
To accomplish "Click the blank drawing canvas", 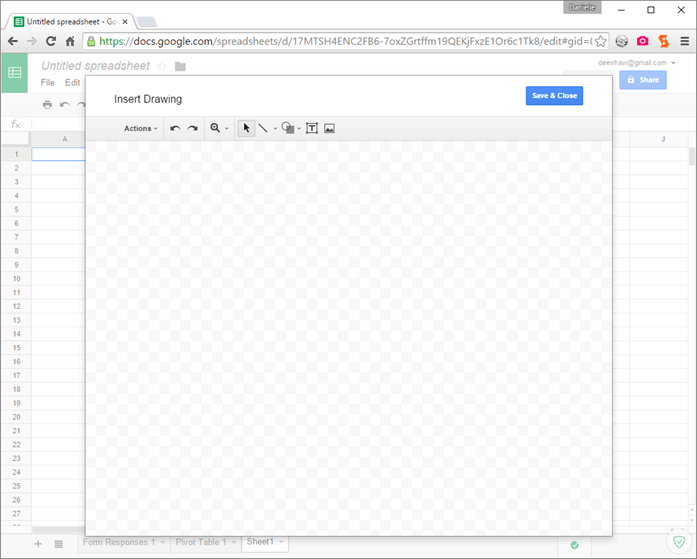I will 348,330.
